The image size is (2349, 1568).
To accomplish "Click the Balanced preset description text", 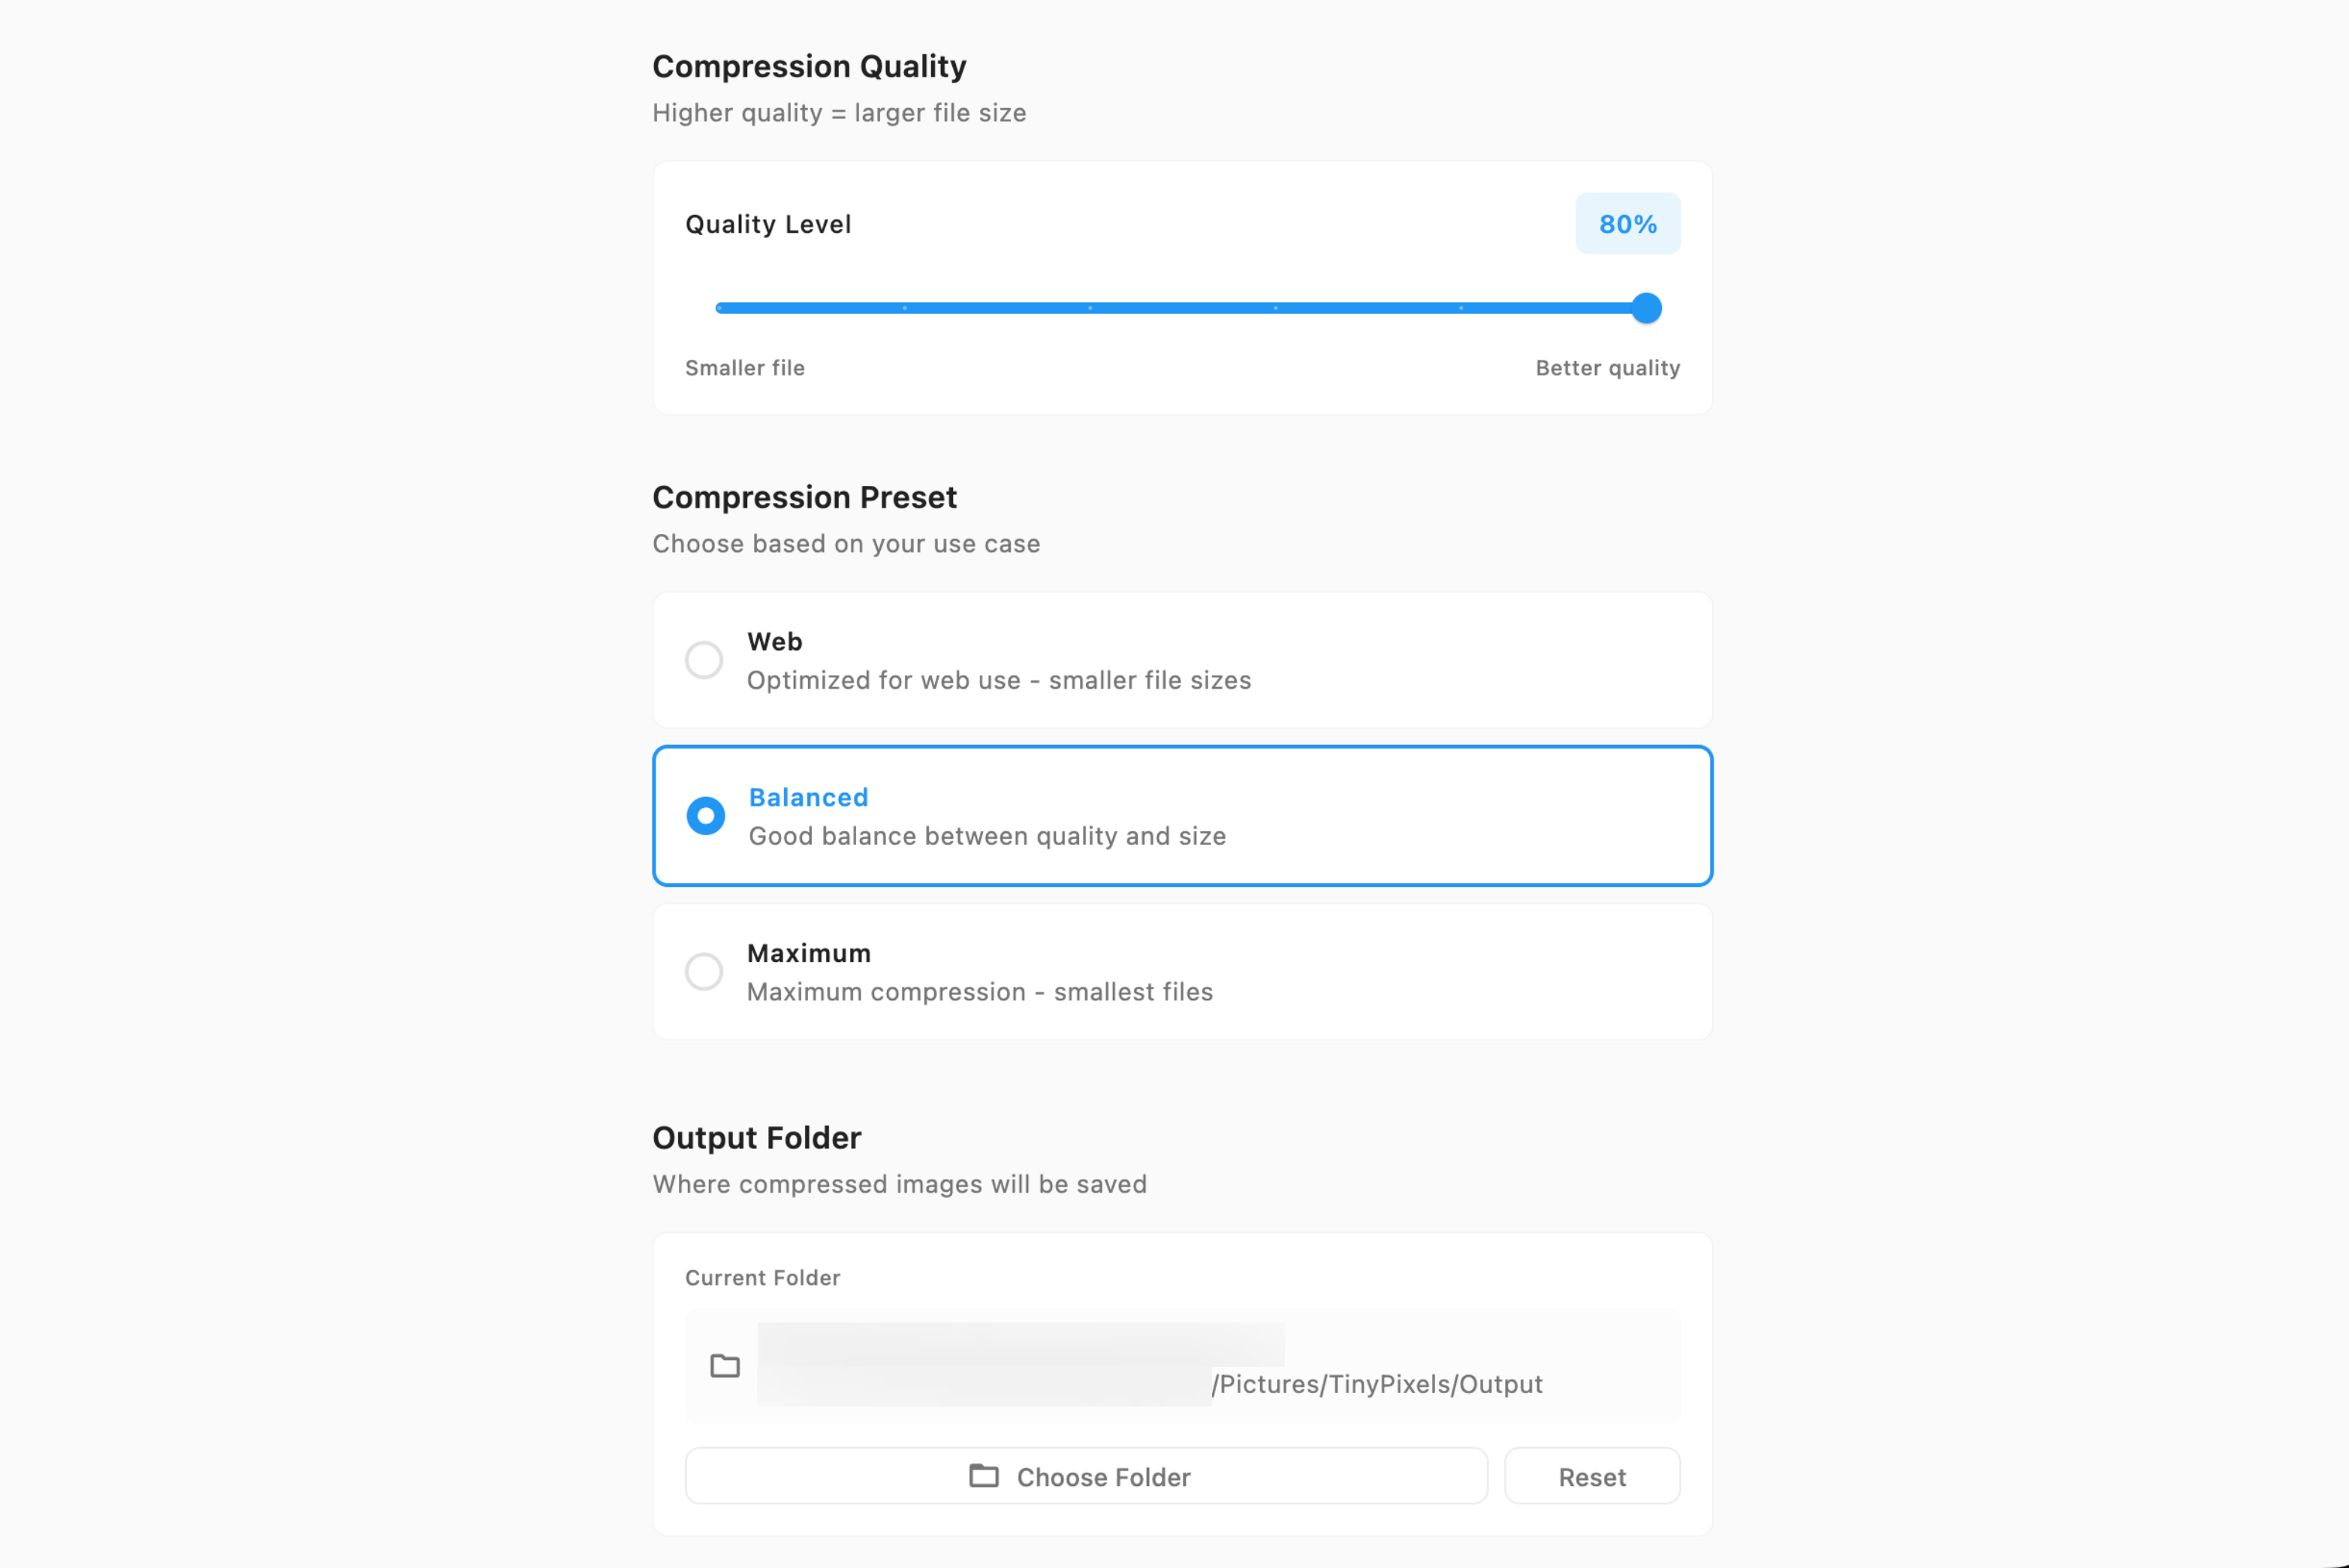I will click(987, 836).
